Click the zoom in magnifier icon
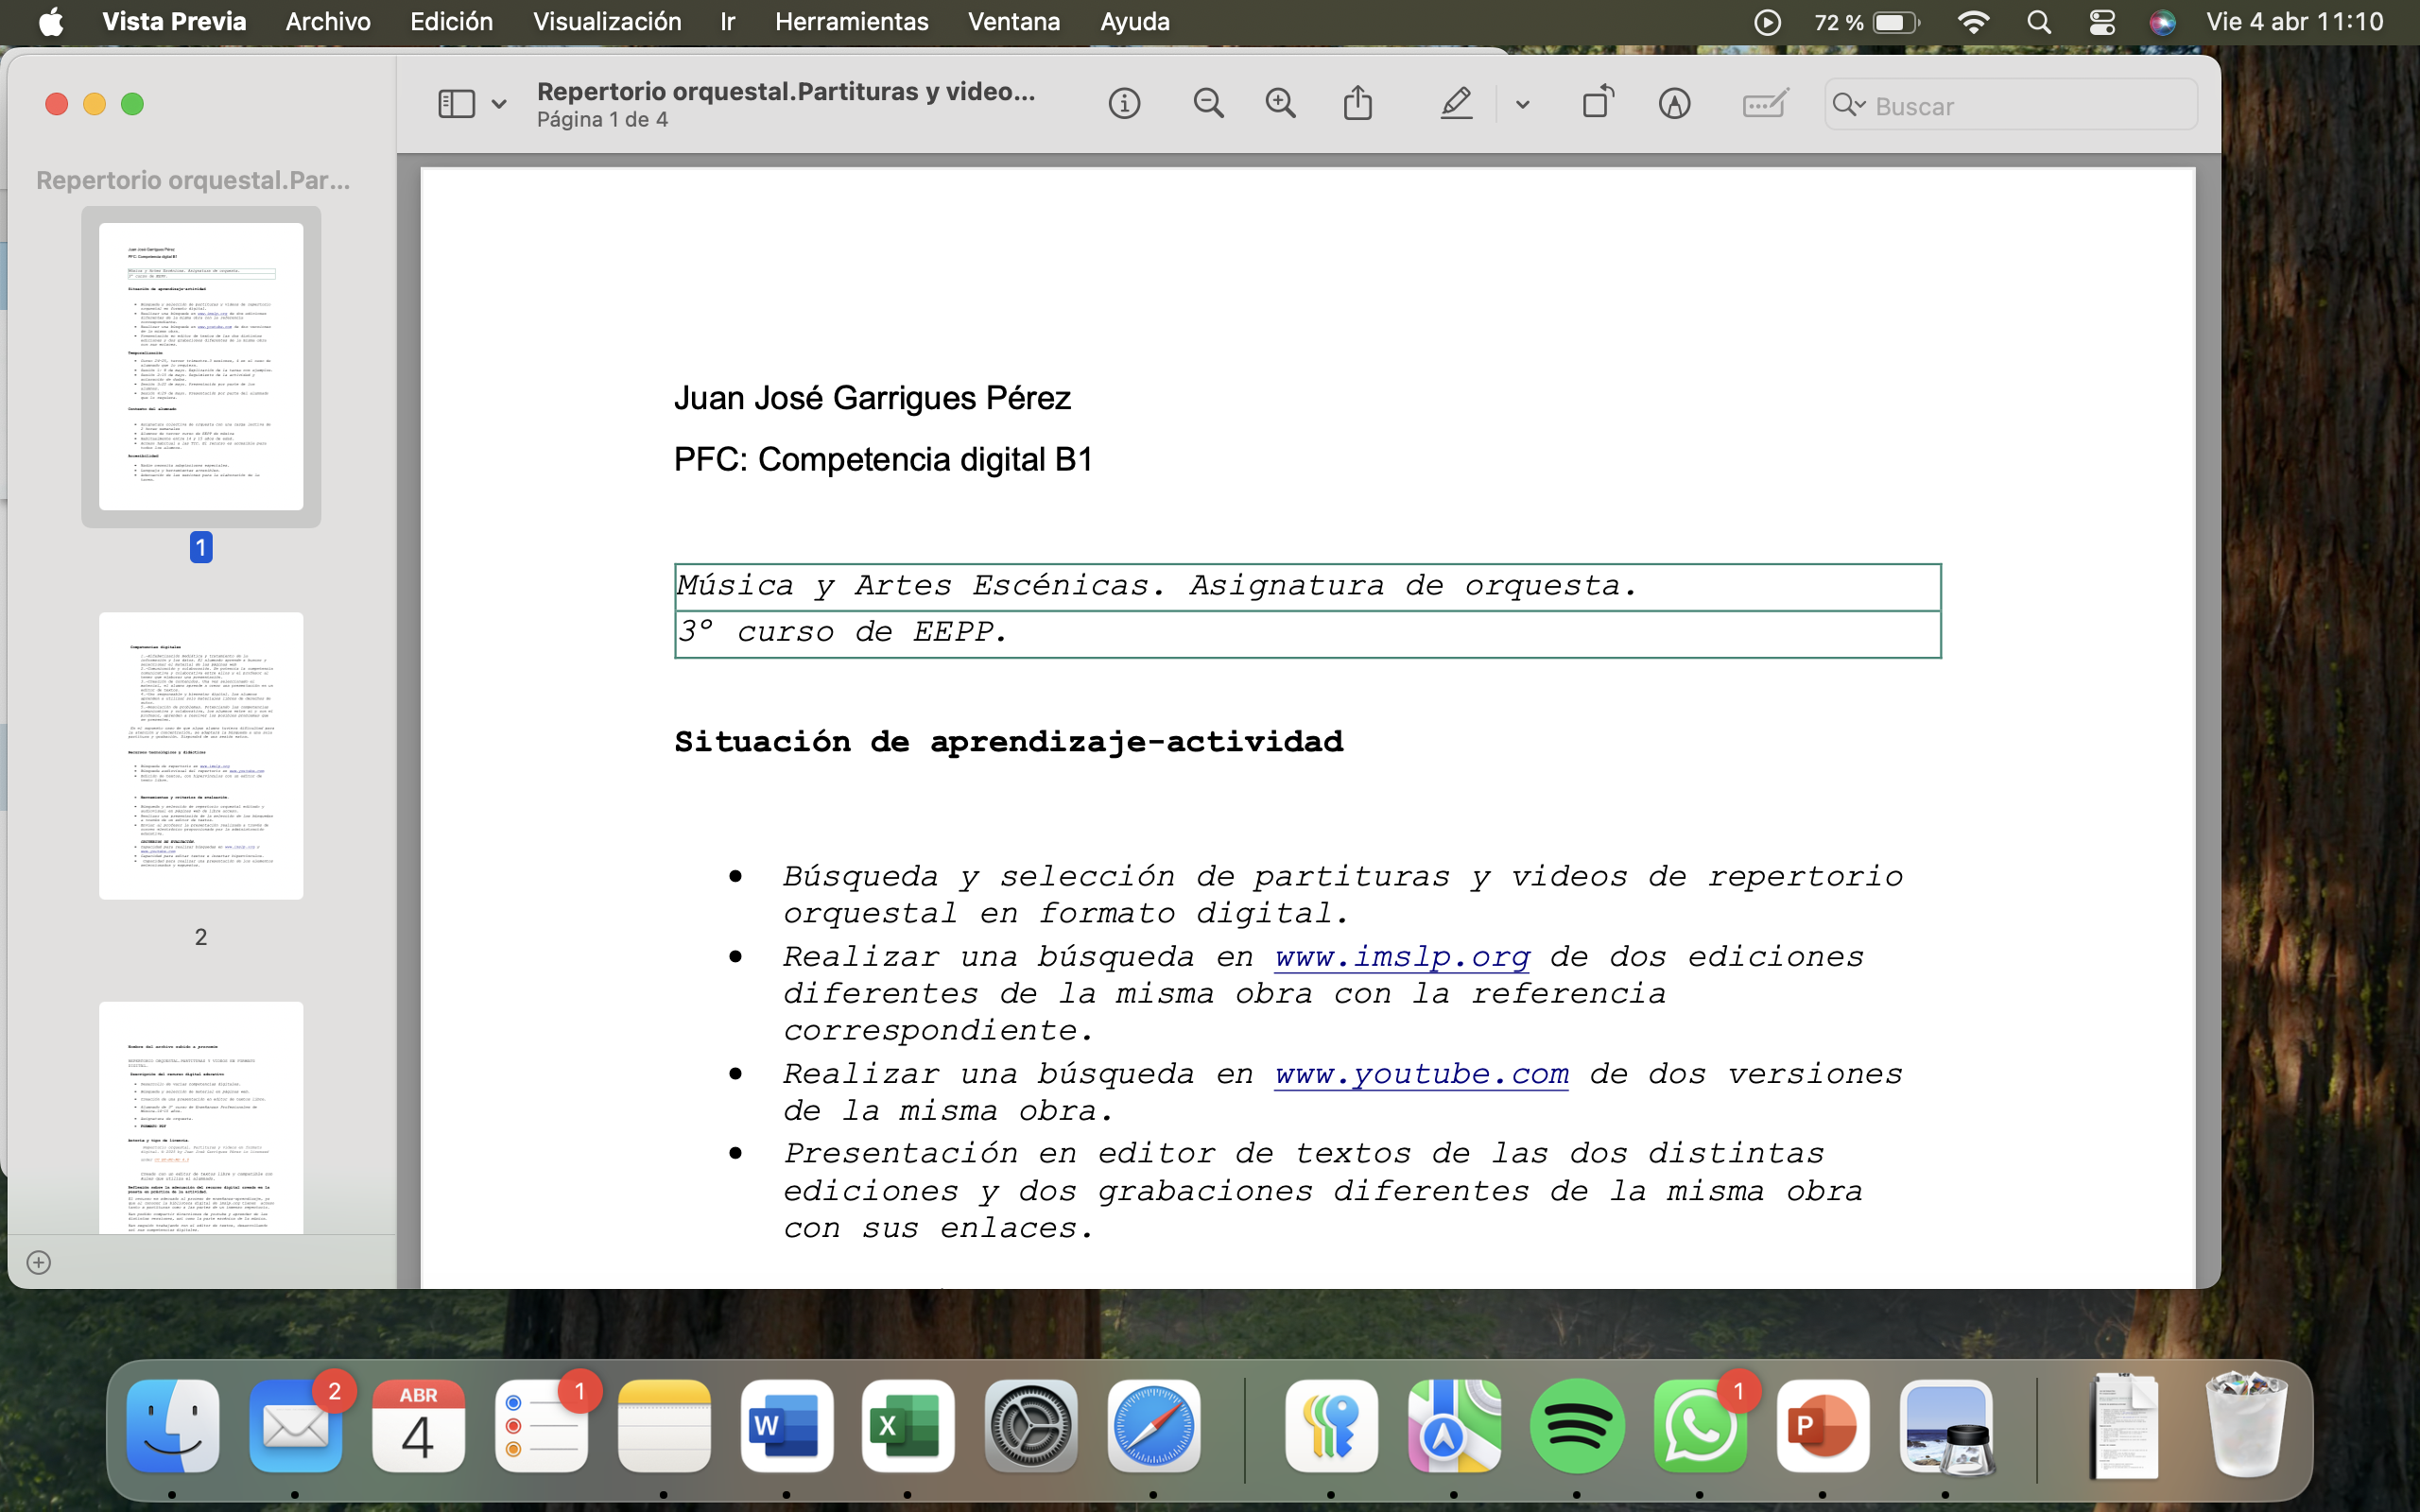 click(1280, 104)
